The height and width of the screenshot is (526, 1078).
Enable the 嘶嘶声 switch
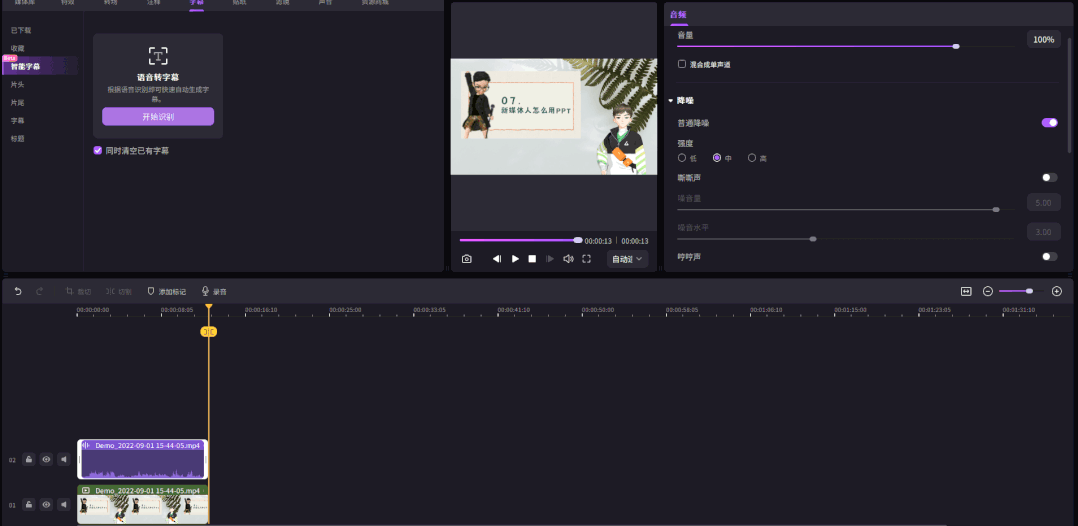click(x=1050, y=177)
